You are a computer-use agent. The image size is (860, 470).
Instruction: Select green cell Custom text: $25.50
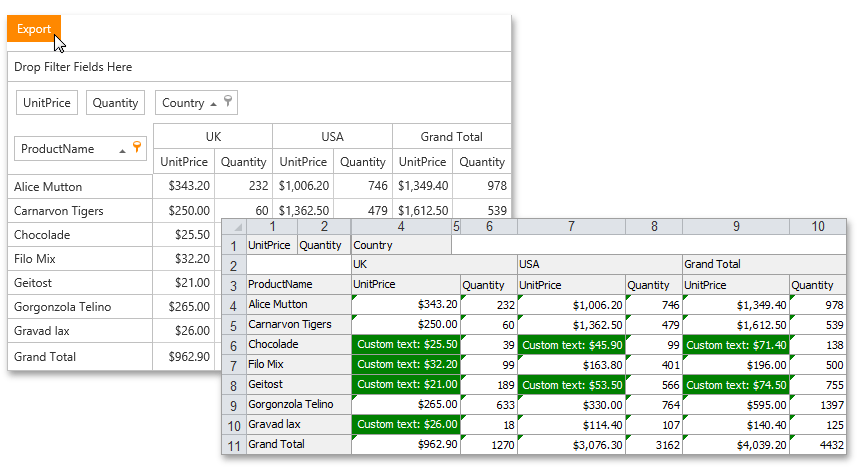point(406,344)
